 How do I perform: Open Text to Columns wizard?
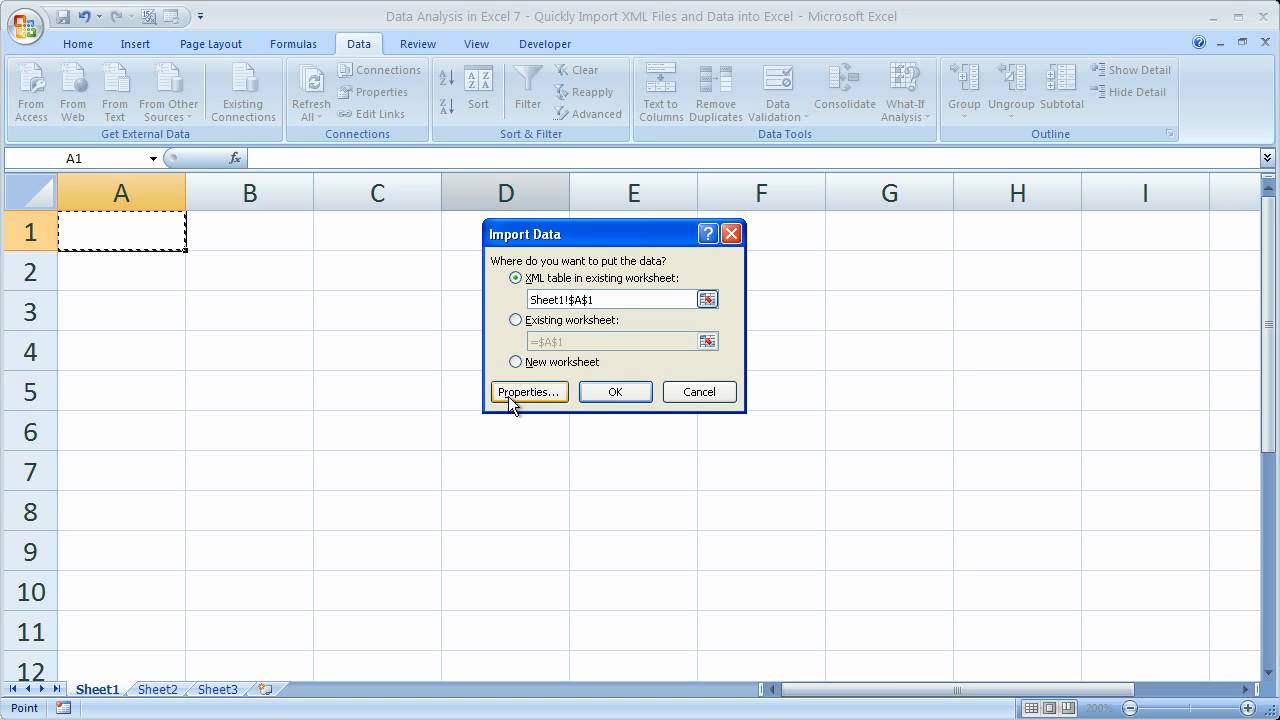click(x=661, y=92)
